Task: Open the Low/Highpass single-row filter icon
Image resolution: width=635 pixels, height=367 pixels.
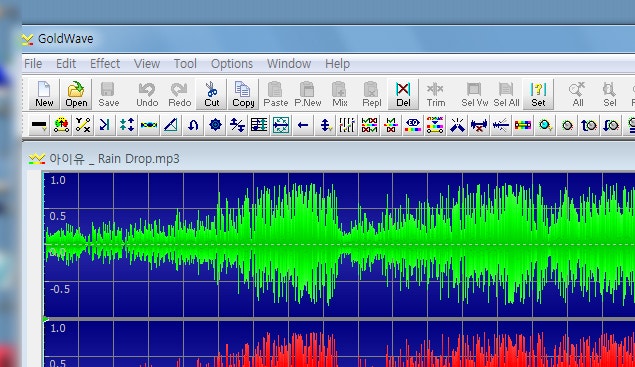Action: [x=391, y=125]
